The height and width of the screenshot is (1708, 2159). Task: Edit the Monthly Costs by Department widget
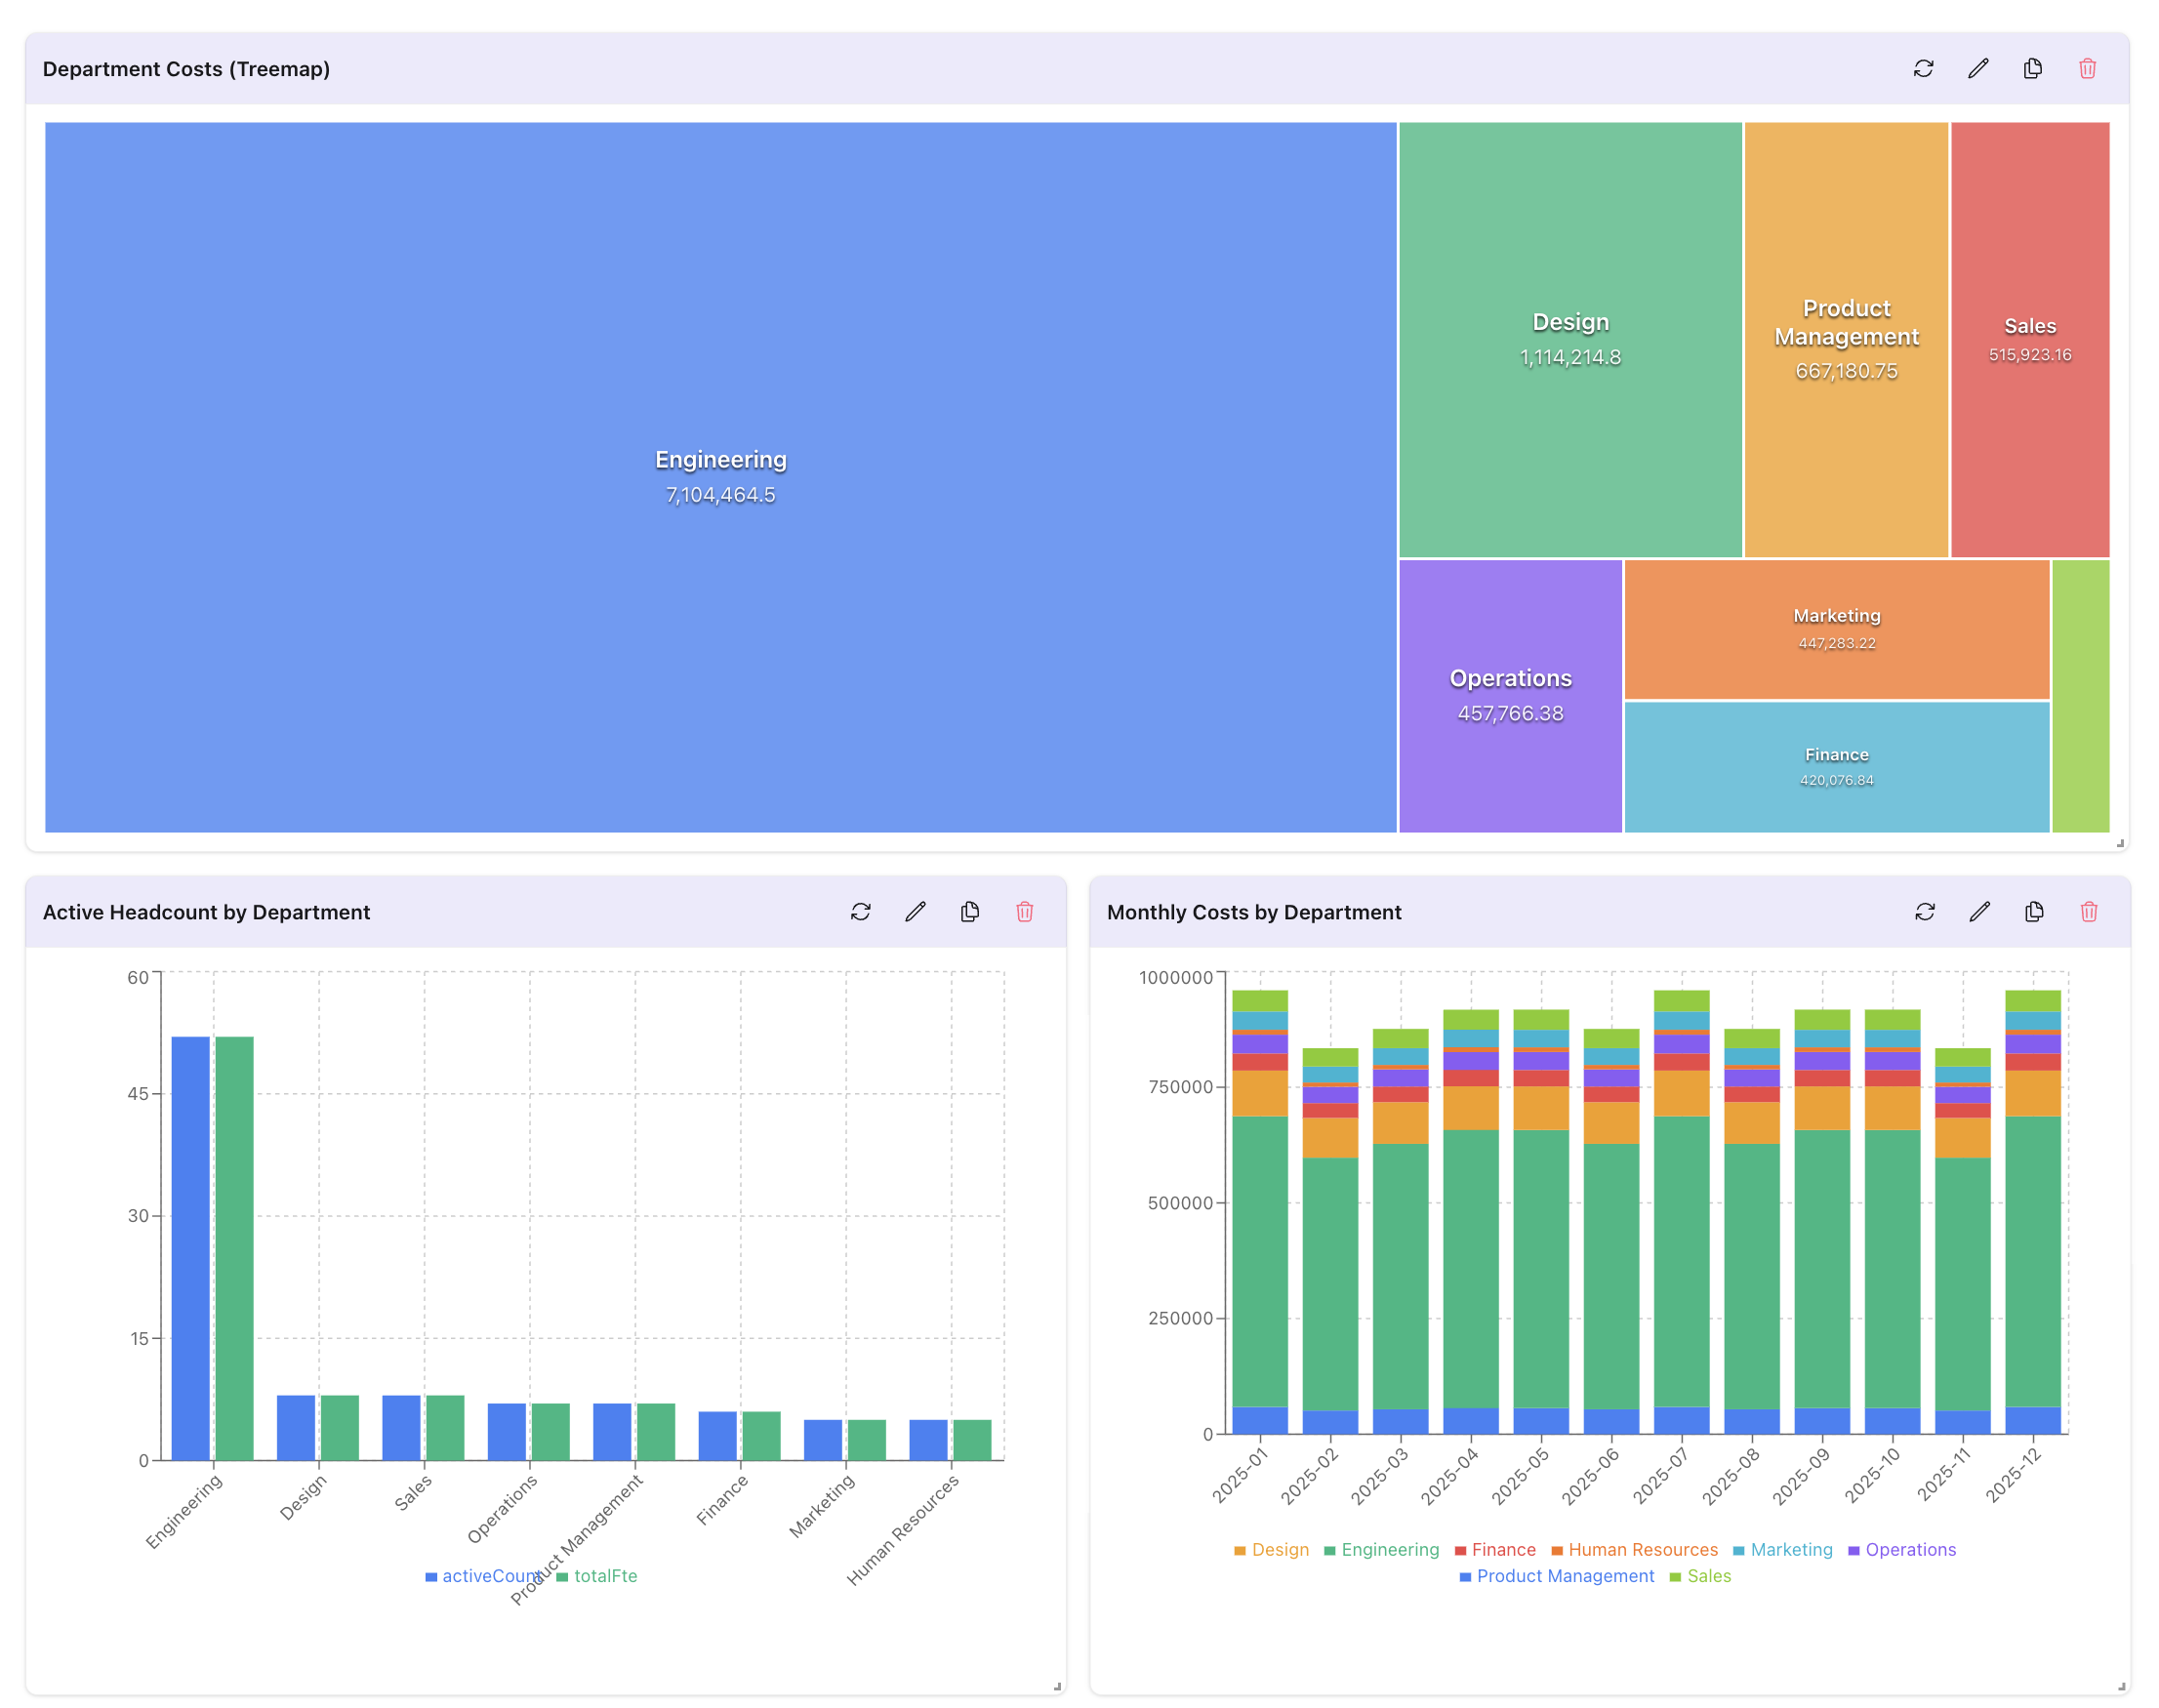click(x=1979, y=911)
